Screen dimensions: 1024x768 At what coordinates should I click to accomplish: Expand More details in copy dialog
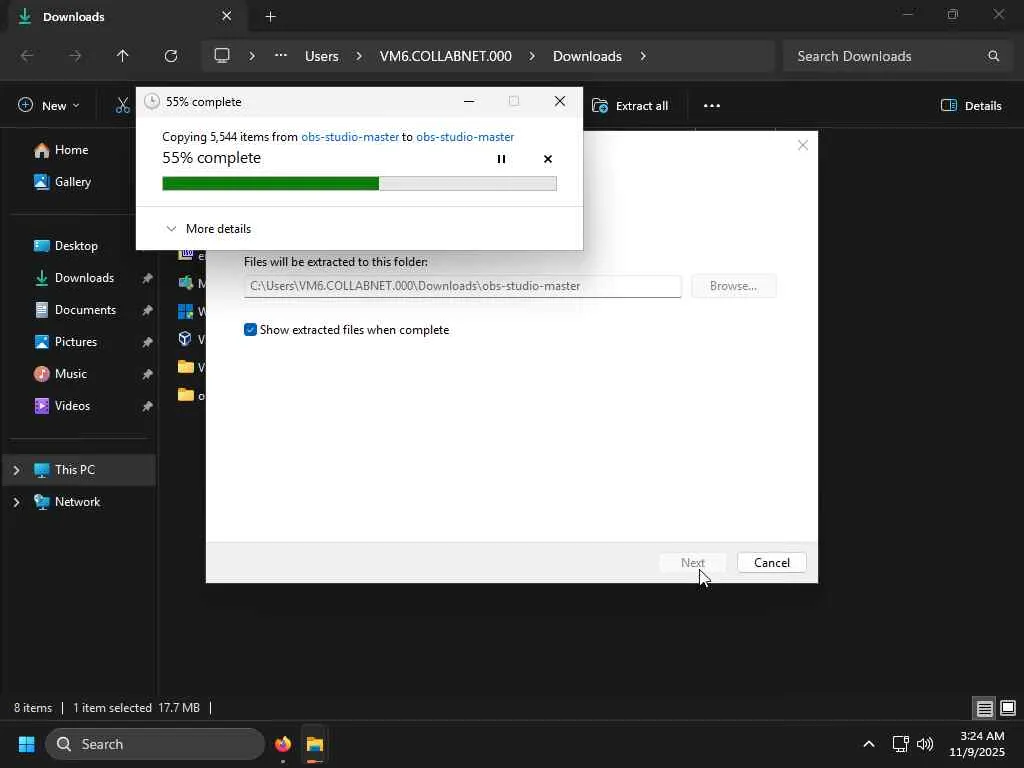pyautogui.click(x=208, y=229)
